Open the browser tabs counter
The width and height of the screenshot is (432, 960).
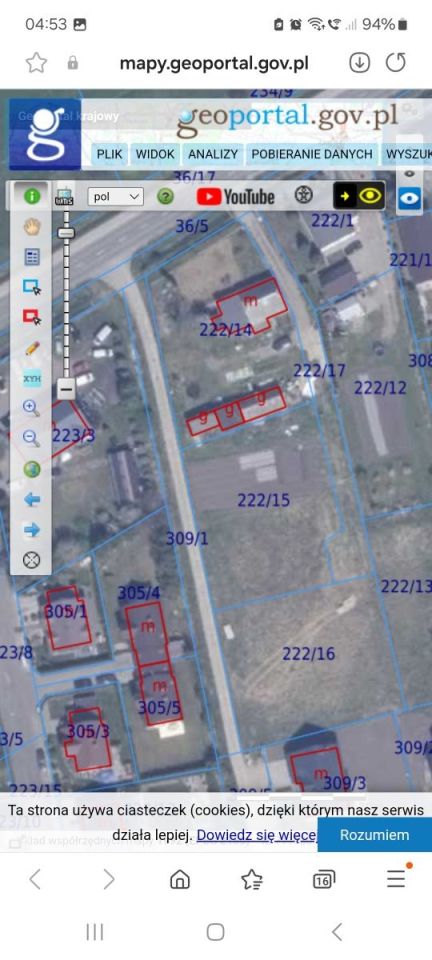pyautogui.click(x=324, y=880)
